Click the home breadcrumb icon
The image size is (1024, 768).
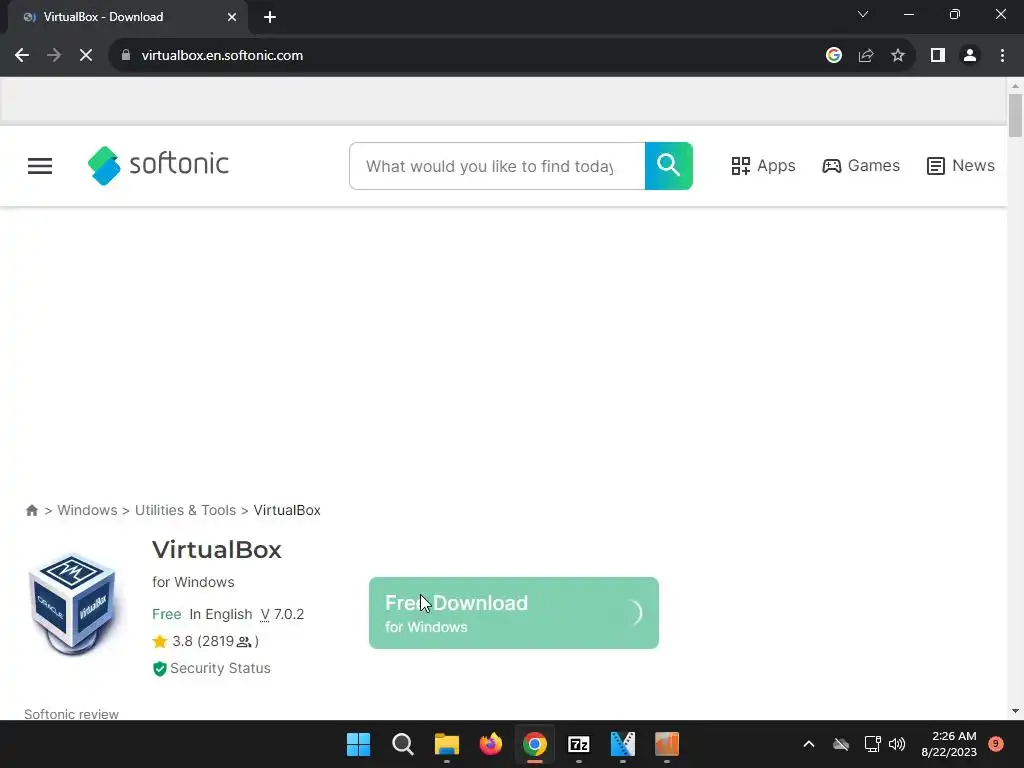pos(31,510)
